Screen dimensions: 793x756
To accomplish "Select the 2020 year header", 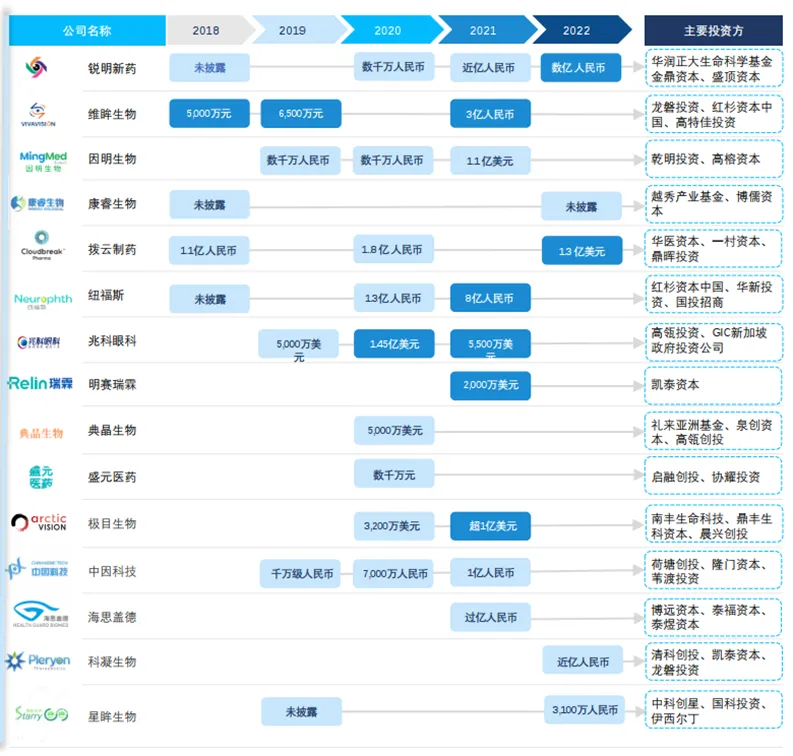I will pos(391,30).
